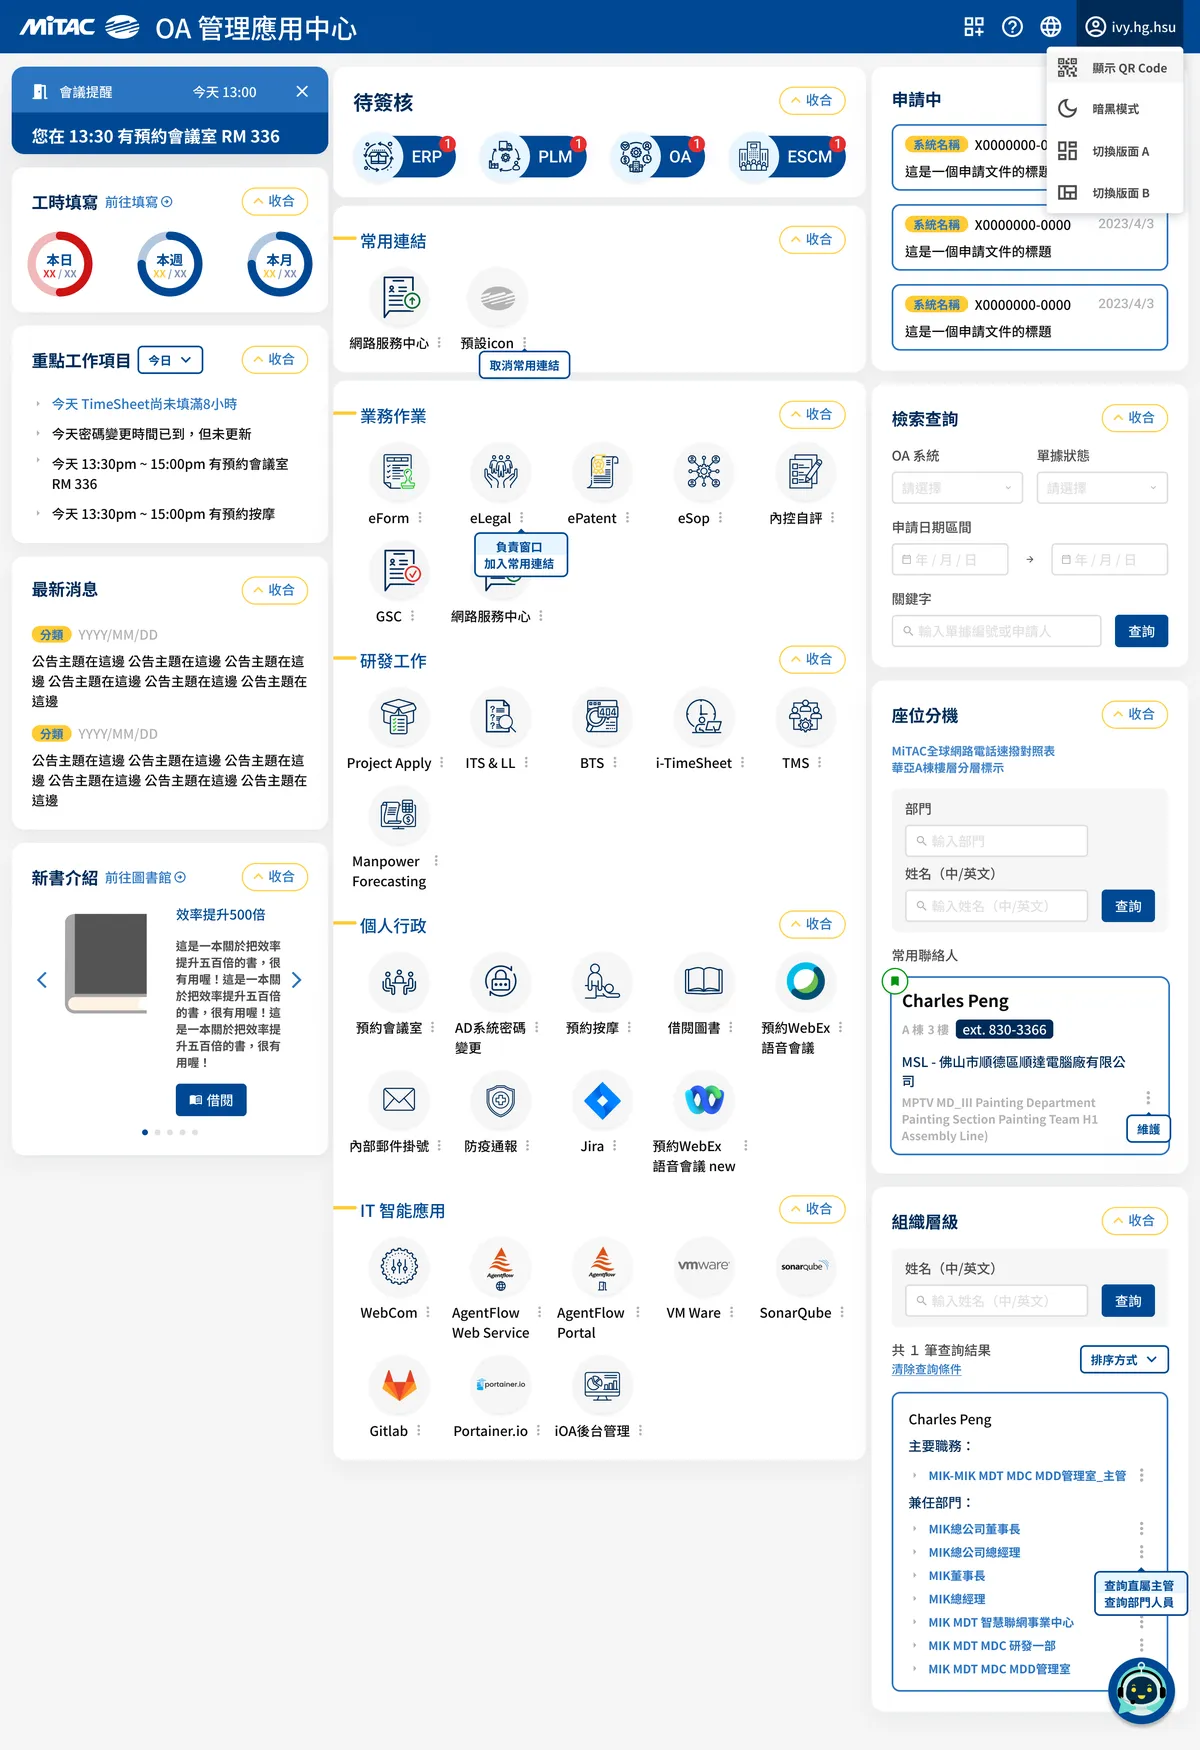Open the BTS icon
This screenshot has width=1200, height=1750.
point(602,718)
